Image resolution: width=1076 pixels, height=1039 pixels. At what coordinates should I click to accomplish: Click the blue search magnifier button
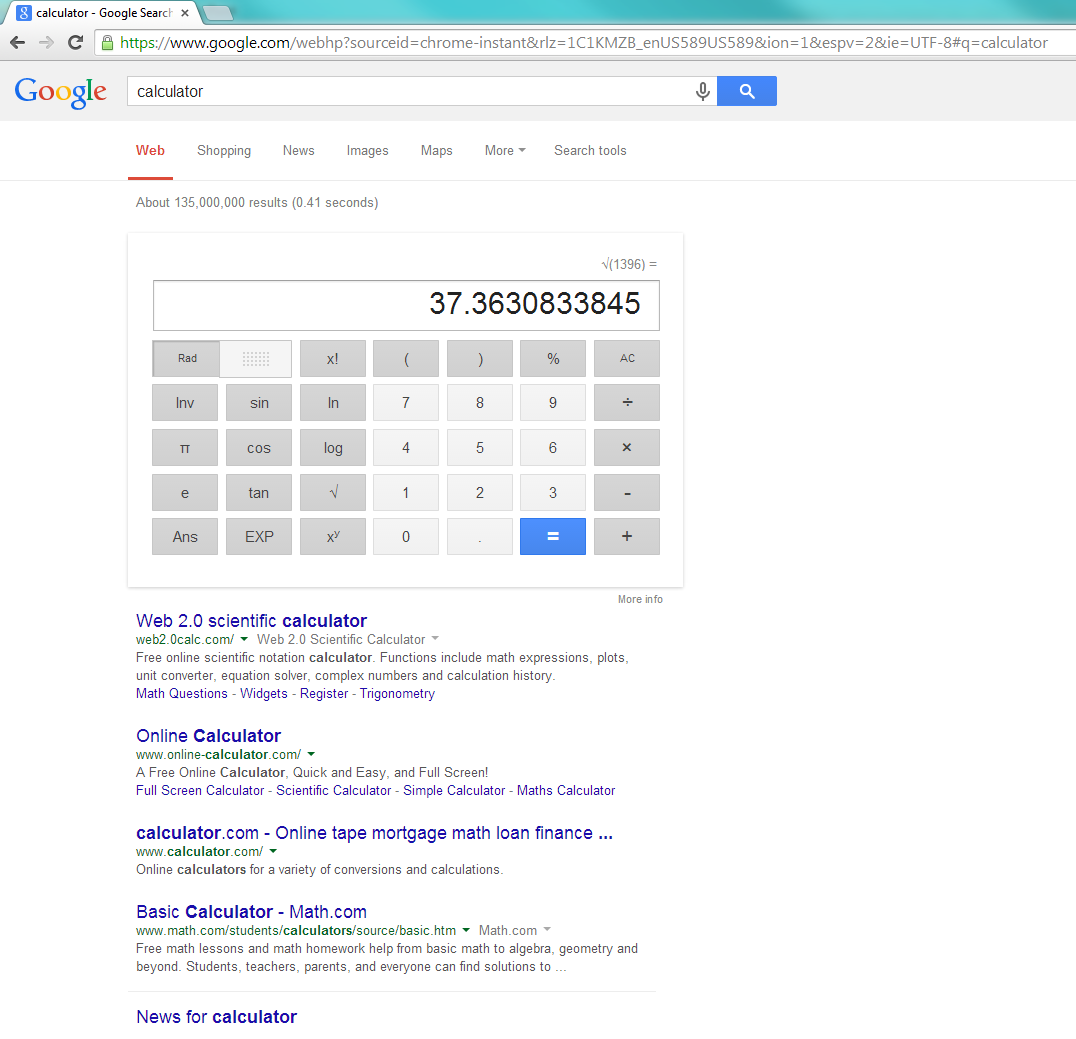pyautogui.click(x=747, y=91)
